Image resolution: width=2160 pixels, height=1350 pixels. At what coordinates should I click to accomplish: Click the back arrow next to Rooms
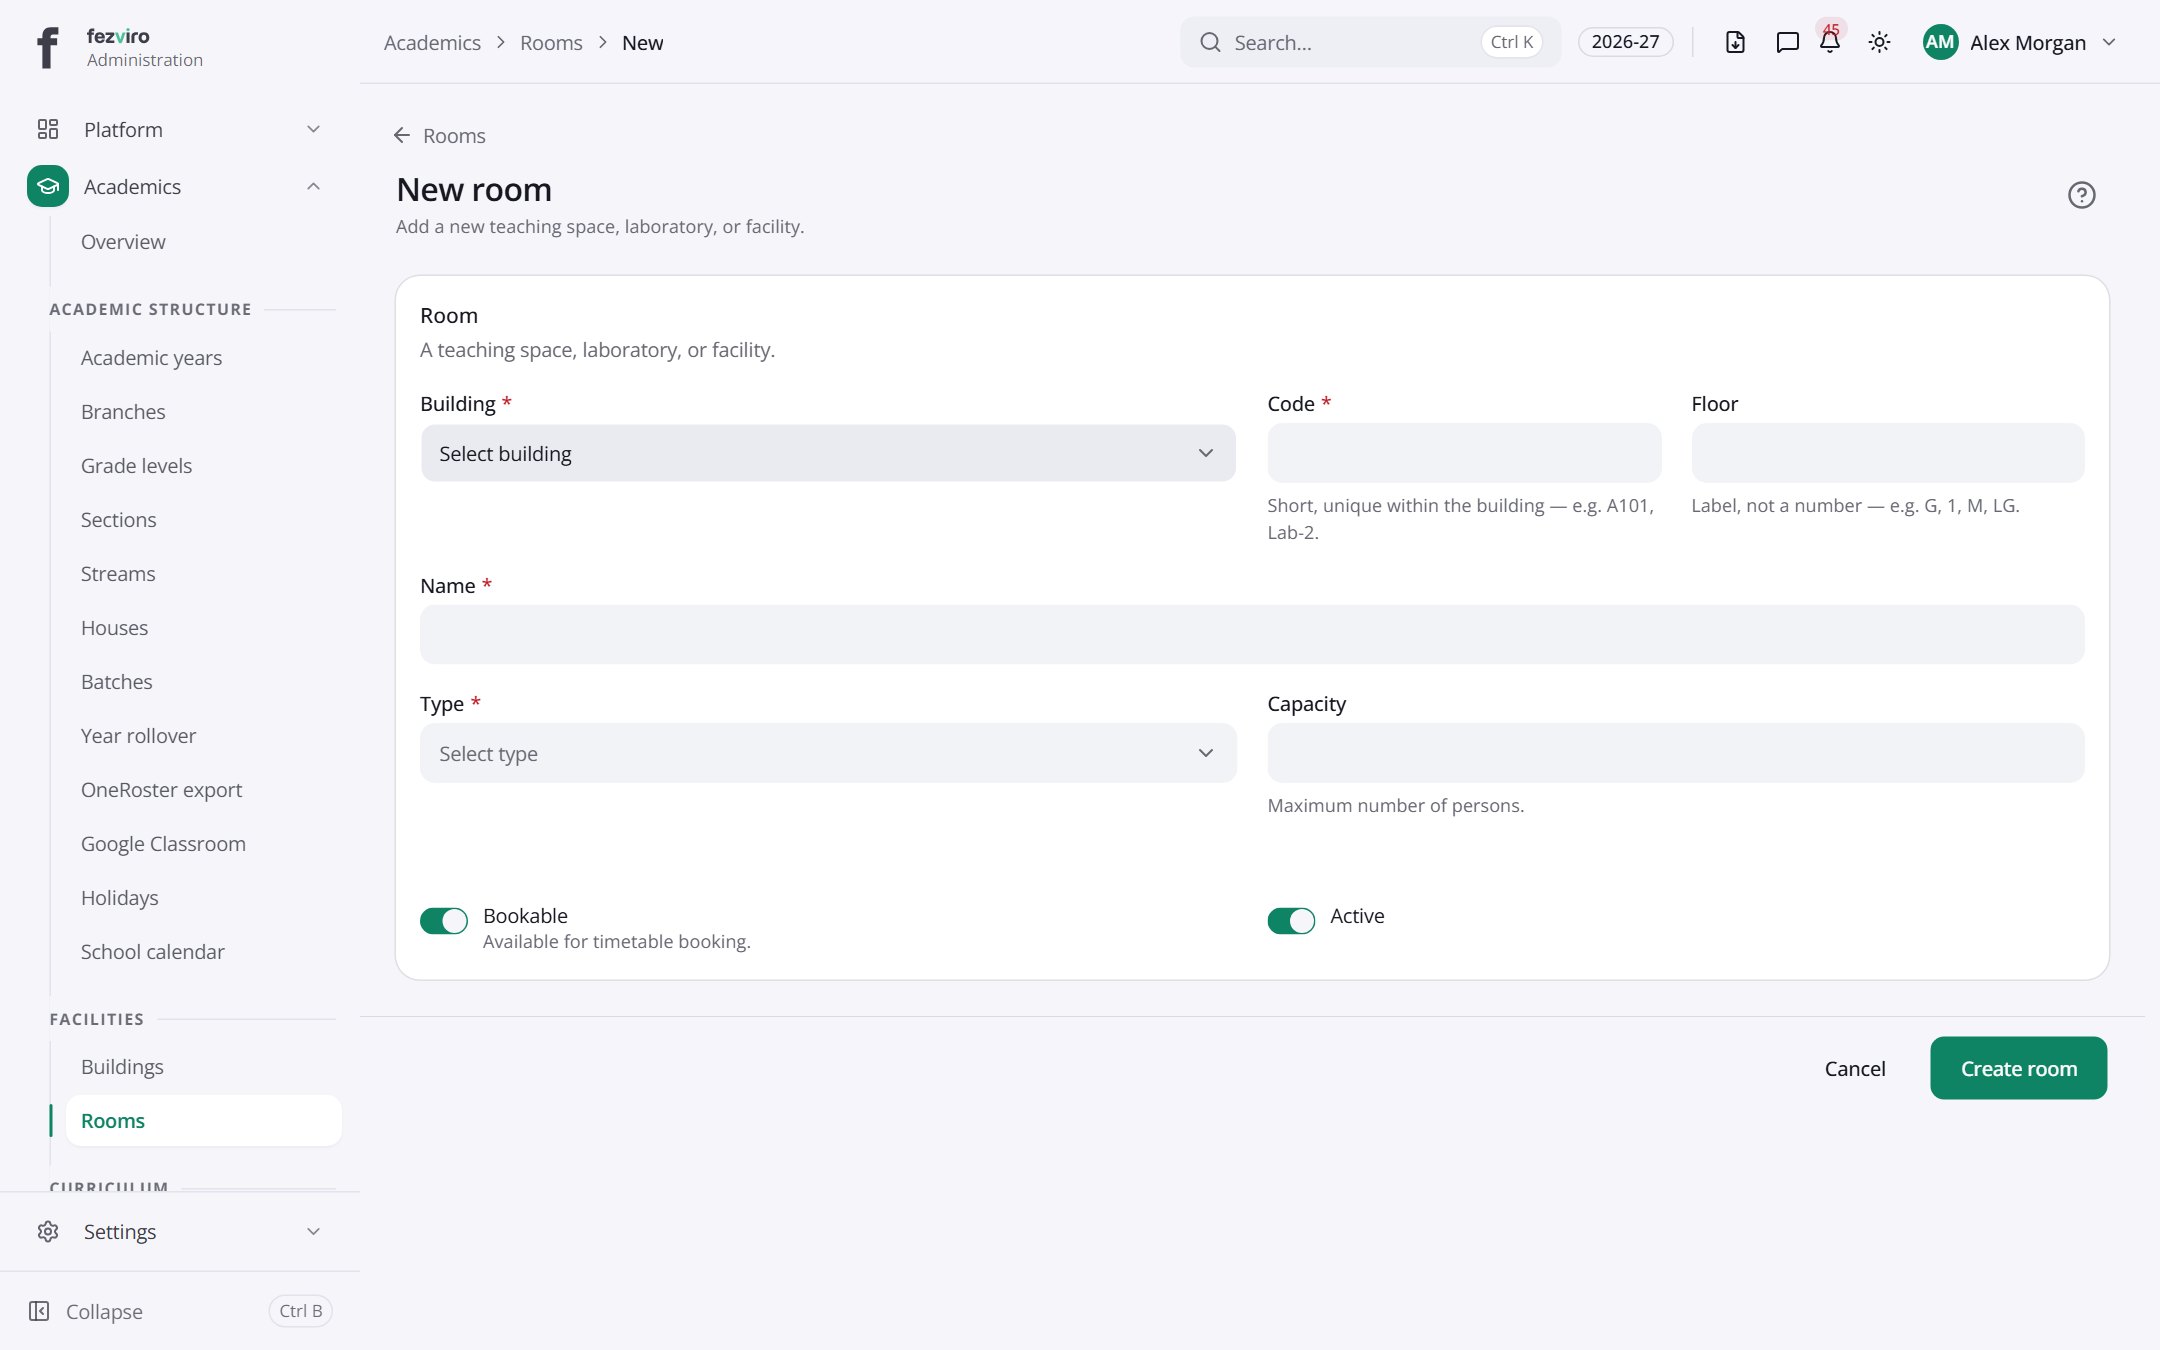click(x=402, y=135)
